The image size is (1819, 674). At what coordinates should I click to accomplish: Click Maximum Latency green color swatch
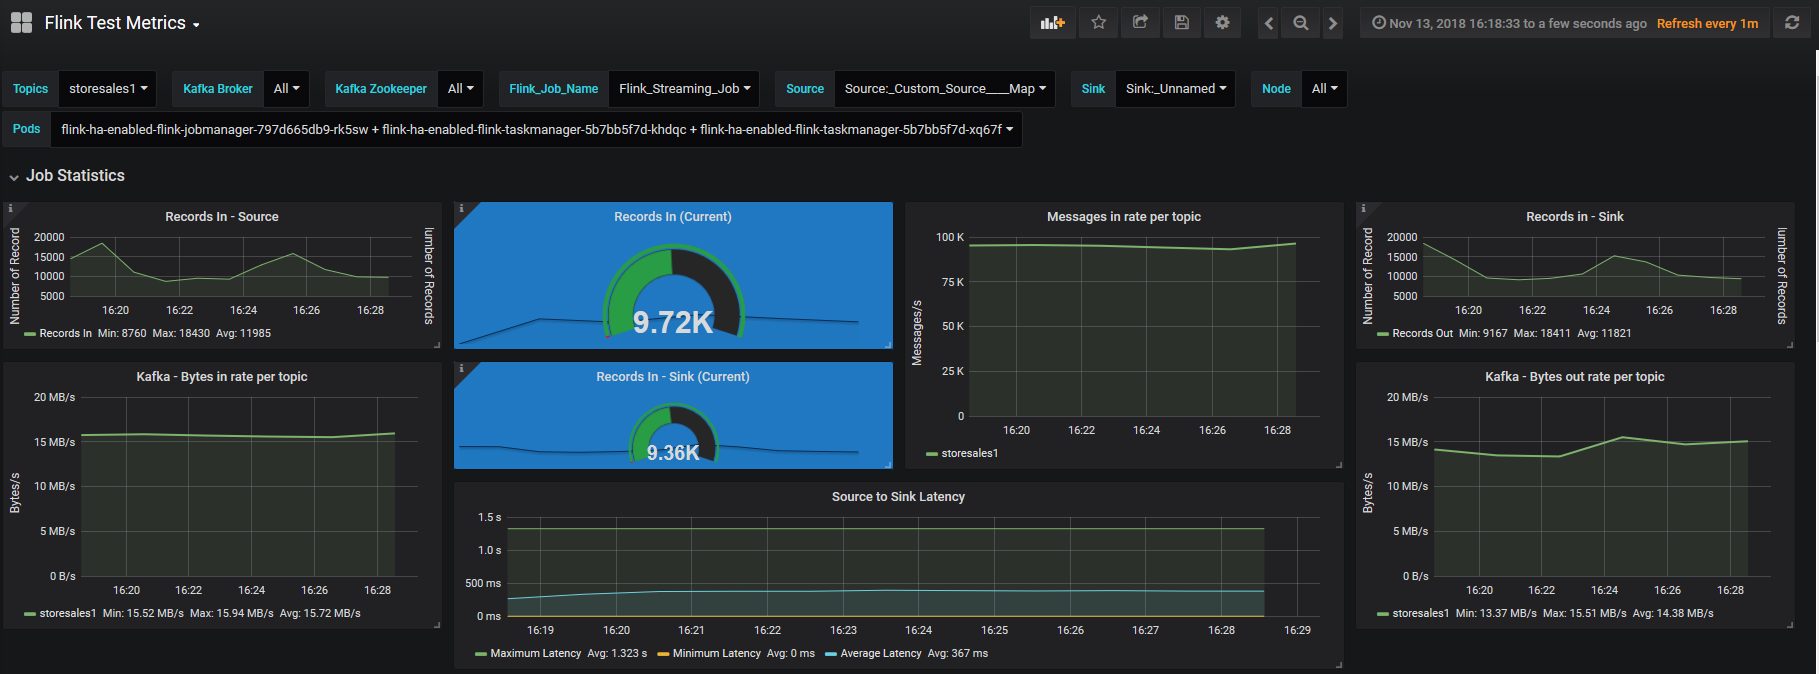coord(481,654)
